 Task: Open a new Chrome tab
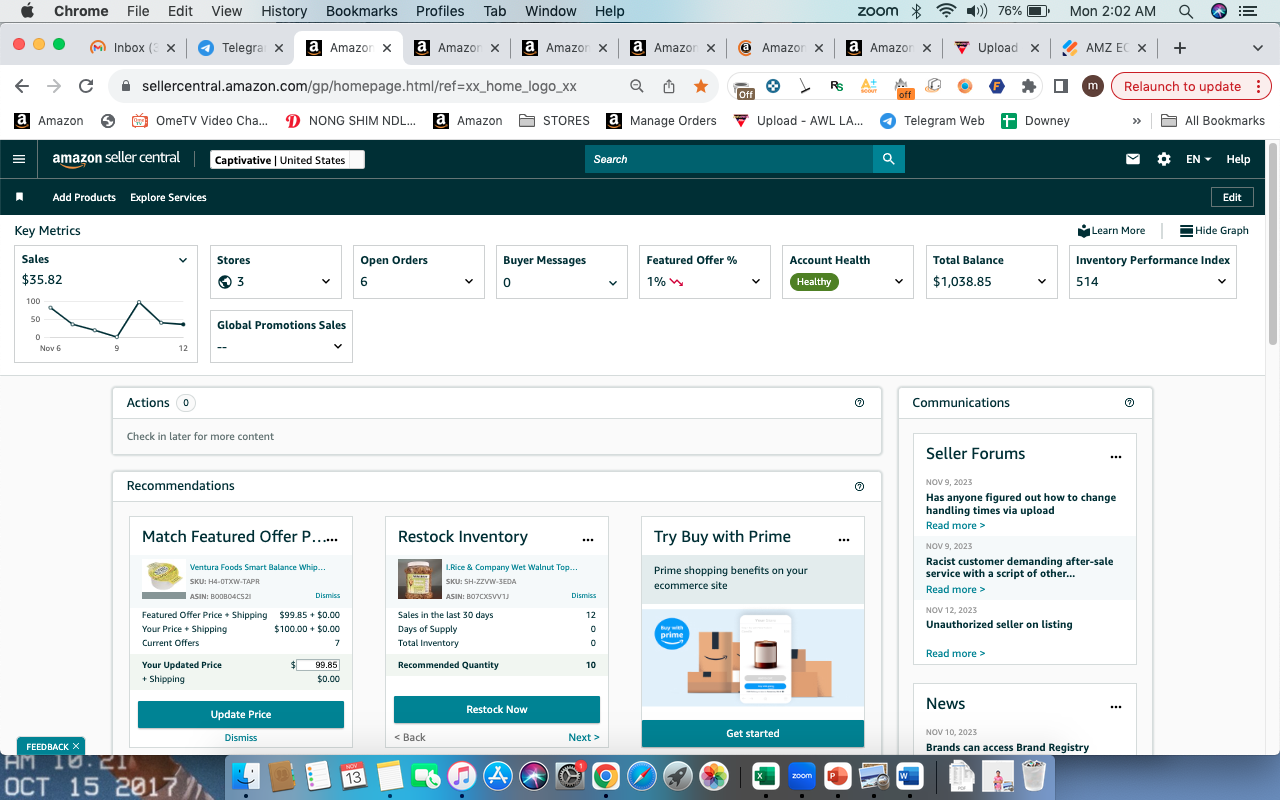click(x=1180, y=48)
